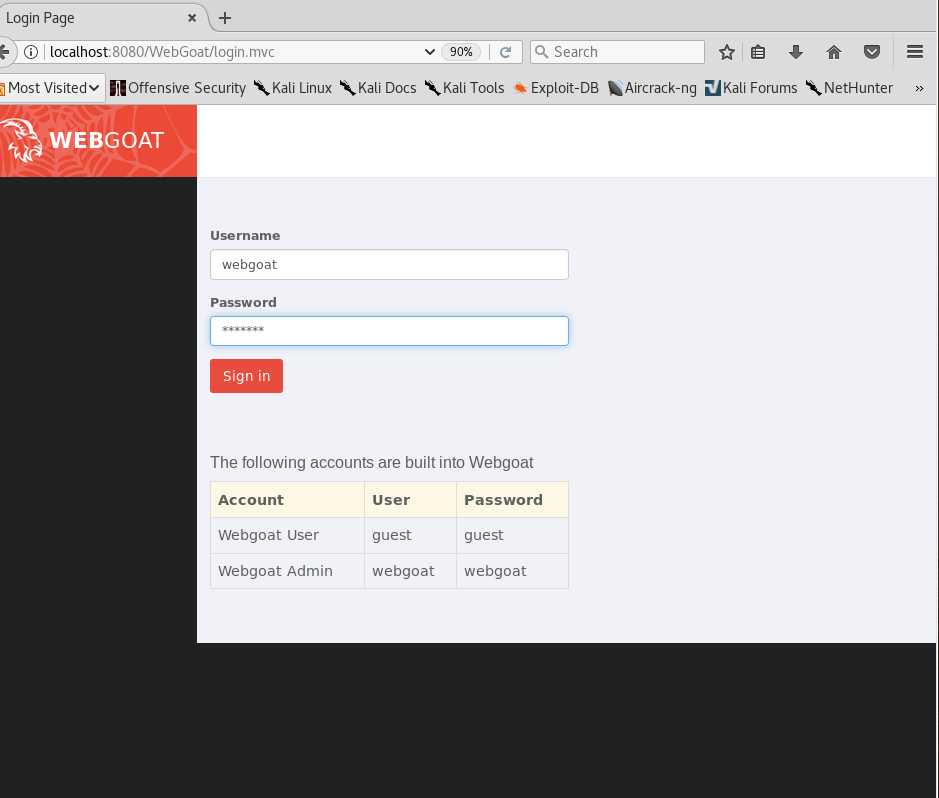939x798 pixels.
Task: Close the Login Page tab
Action: (192, 18)
